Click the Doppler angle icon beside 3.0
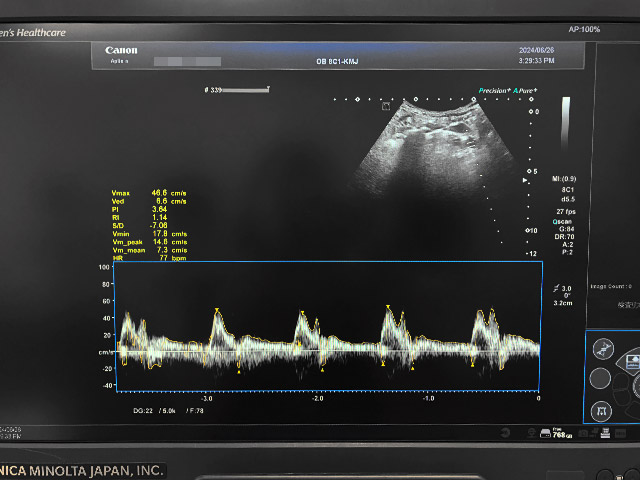 [x=557, y=288]
